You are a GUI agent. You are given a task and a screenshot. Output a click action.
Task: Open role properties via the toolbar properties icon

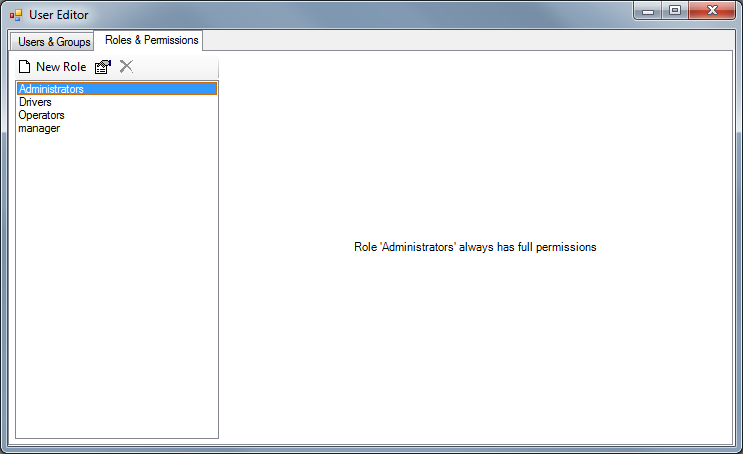coord(102,67)
